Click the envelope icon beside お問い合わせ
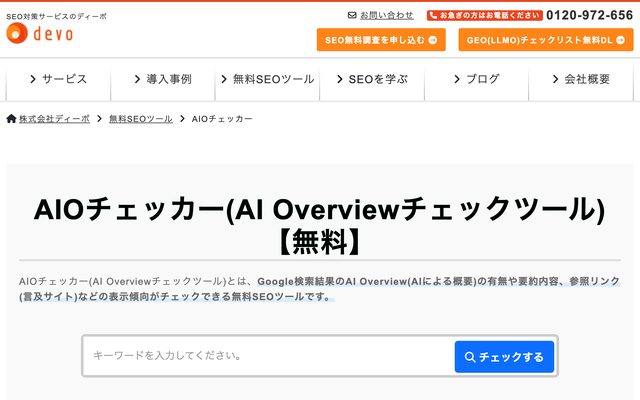This screenshot has height=400, width=640. coord(352,15)
